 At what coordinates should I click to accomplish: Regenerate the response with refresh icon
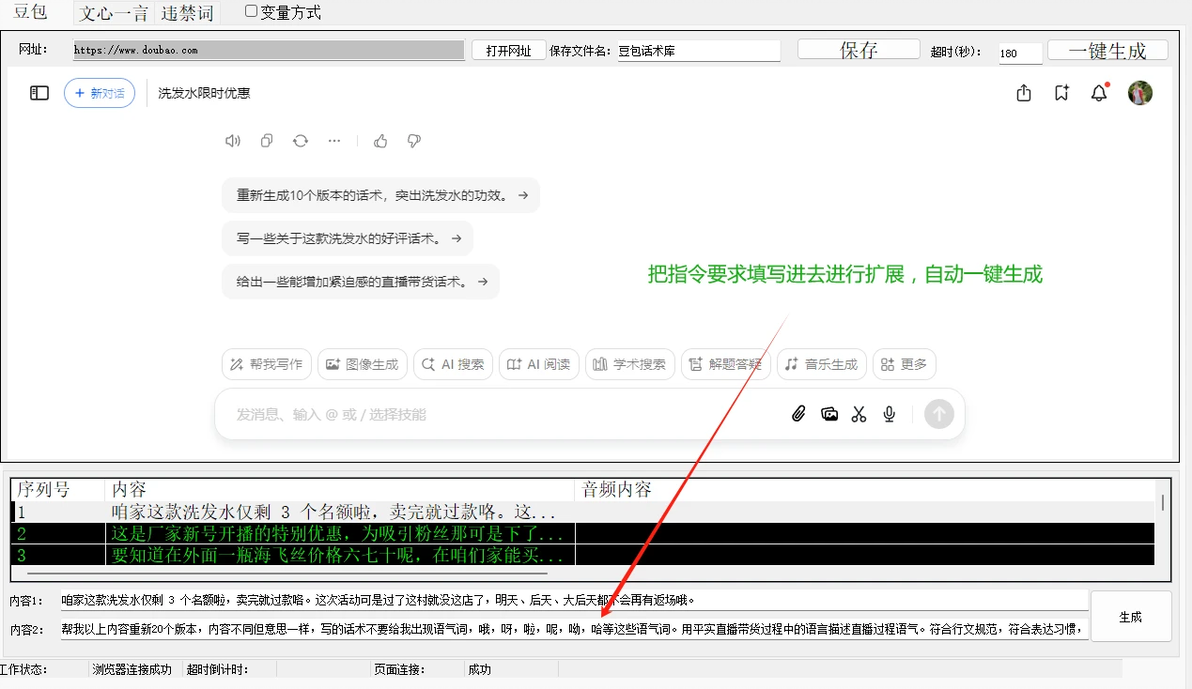click(300, 141)
